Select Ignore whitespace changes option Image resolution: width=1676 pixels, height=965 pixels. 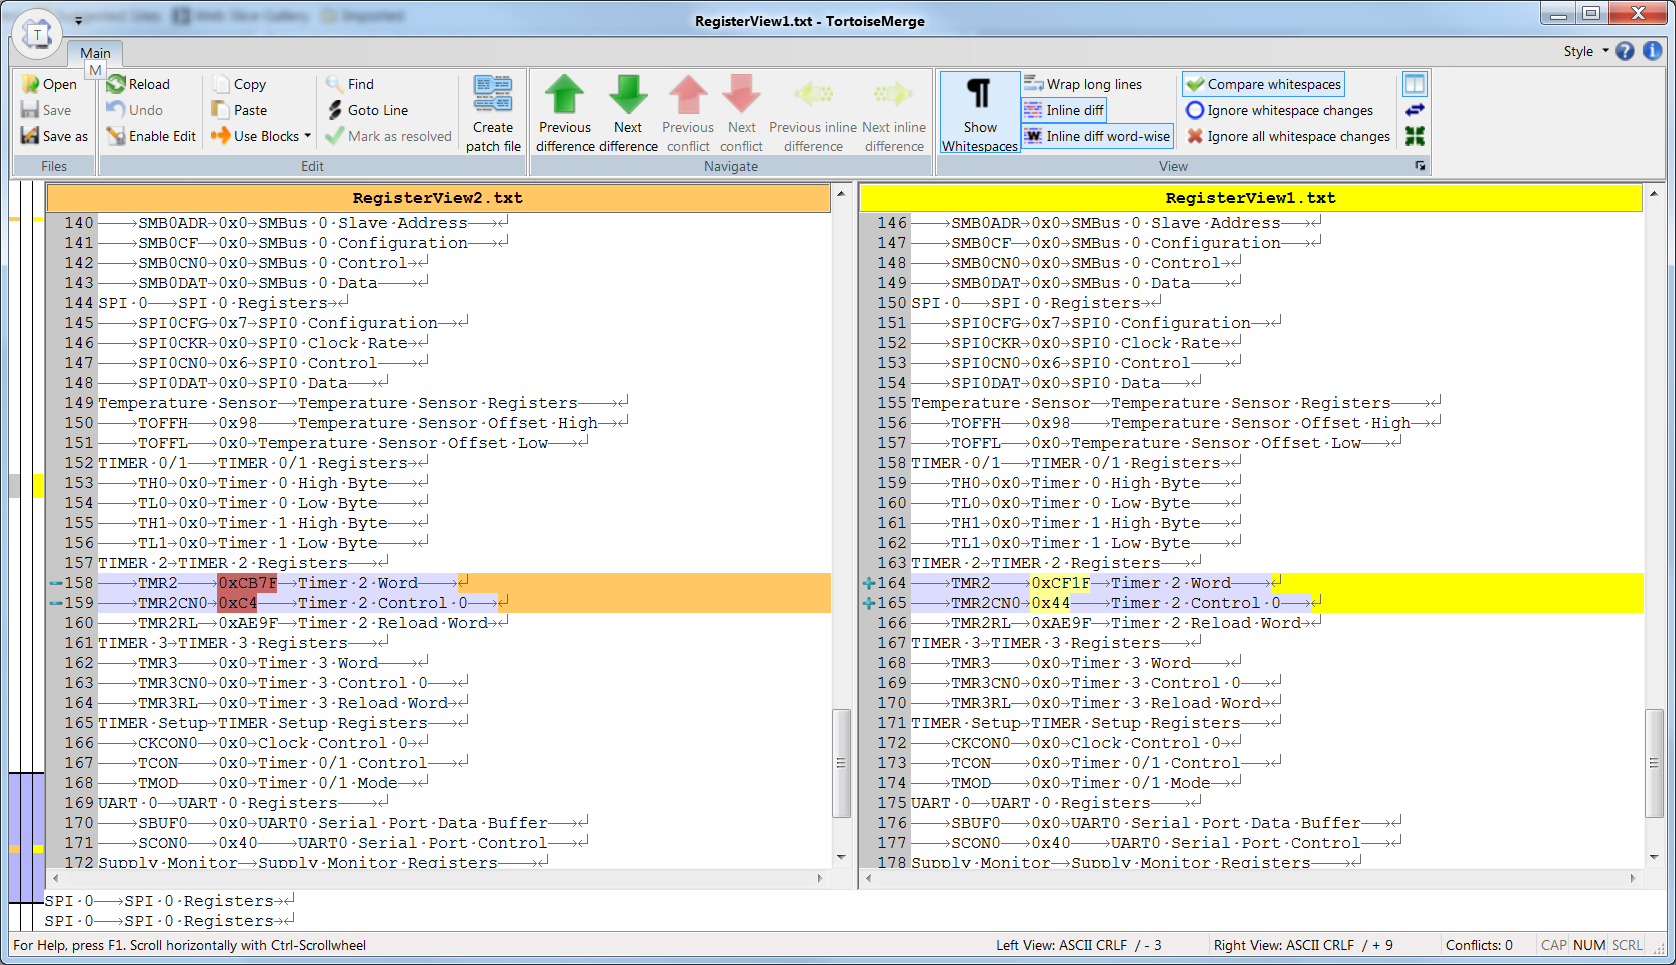pyautogui.click(x=1279, y=110)
